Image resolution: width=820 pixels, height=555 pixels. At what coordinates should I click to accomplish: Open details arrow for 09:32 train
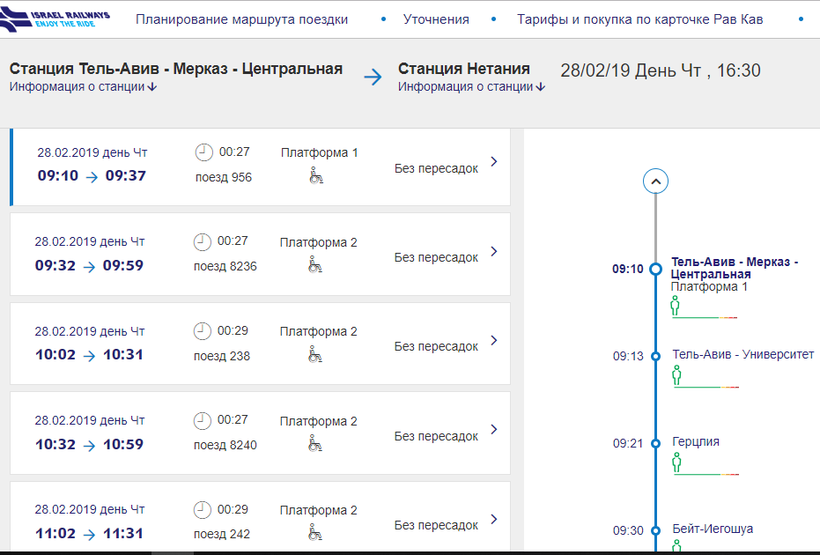[x=494, y=251]
